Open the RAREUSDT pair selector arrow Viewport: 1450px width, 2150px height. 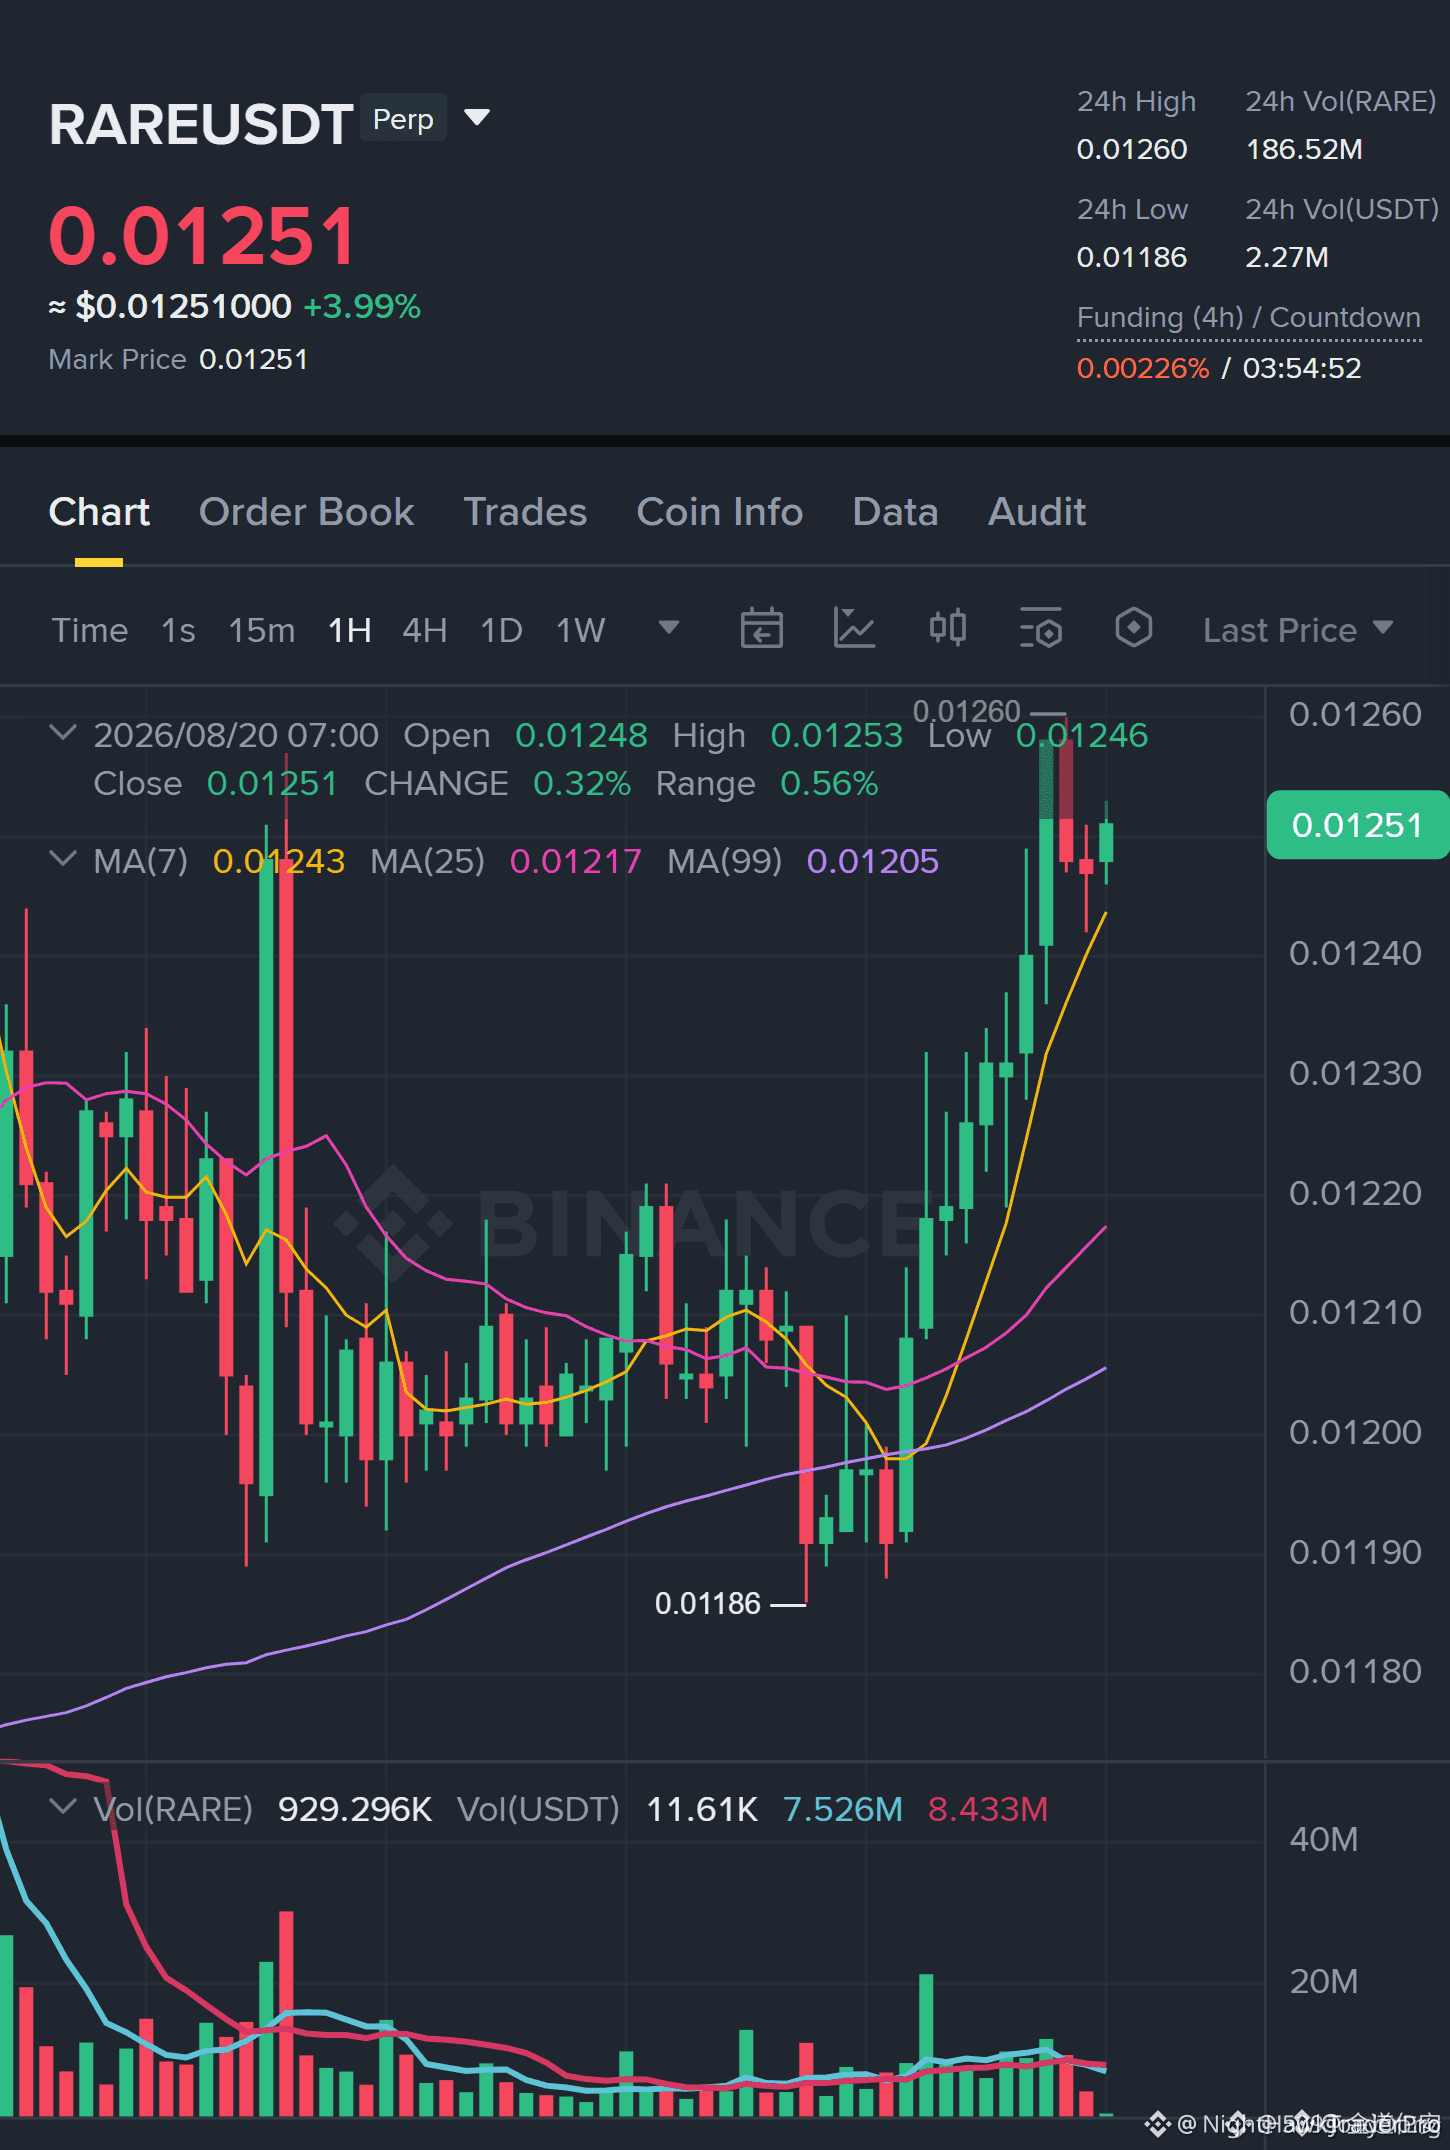[x=478, y=118]
